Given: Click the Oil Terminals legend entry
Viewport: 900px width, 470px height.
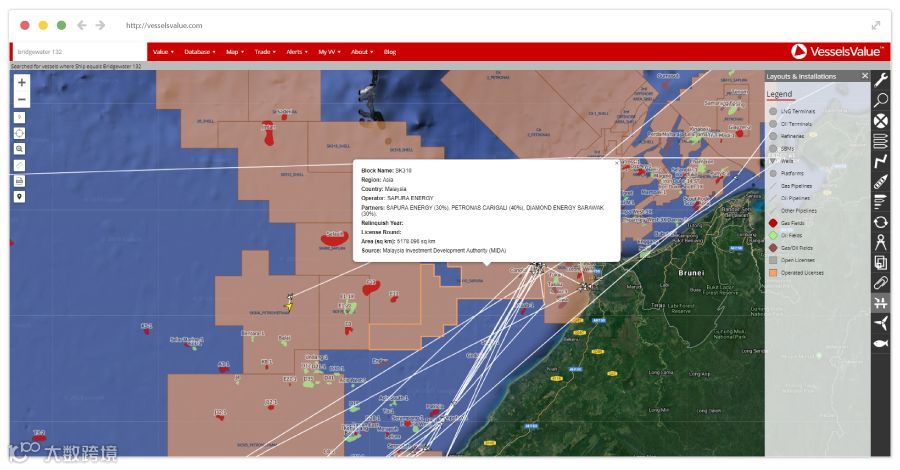Looking at the screenshot, I should (791, 124).
